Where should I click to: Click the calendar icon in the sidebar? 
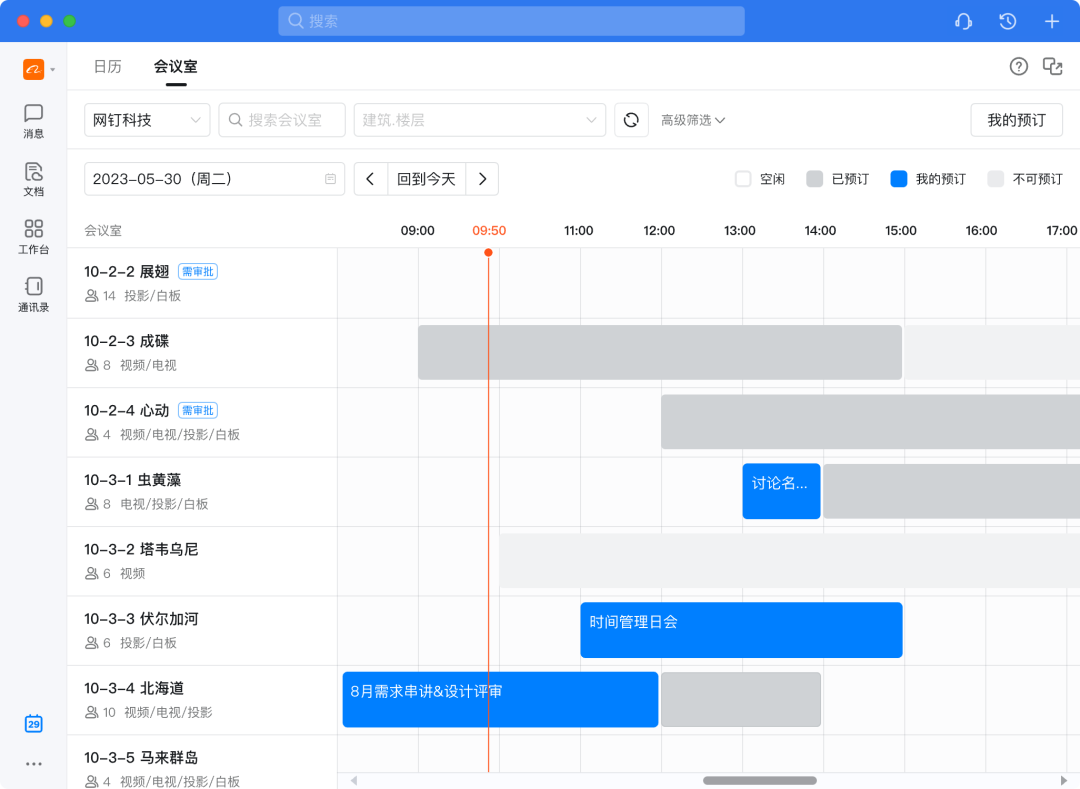33,724
